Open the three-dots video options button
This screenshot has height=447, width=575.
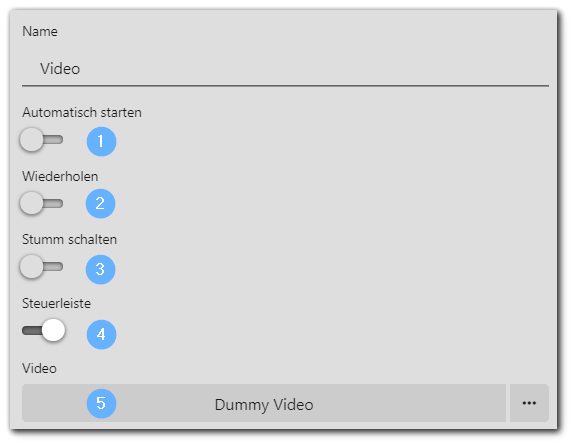click(x=529, y=403)
